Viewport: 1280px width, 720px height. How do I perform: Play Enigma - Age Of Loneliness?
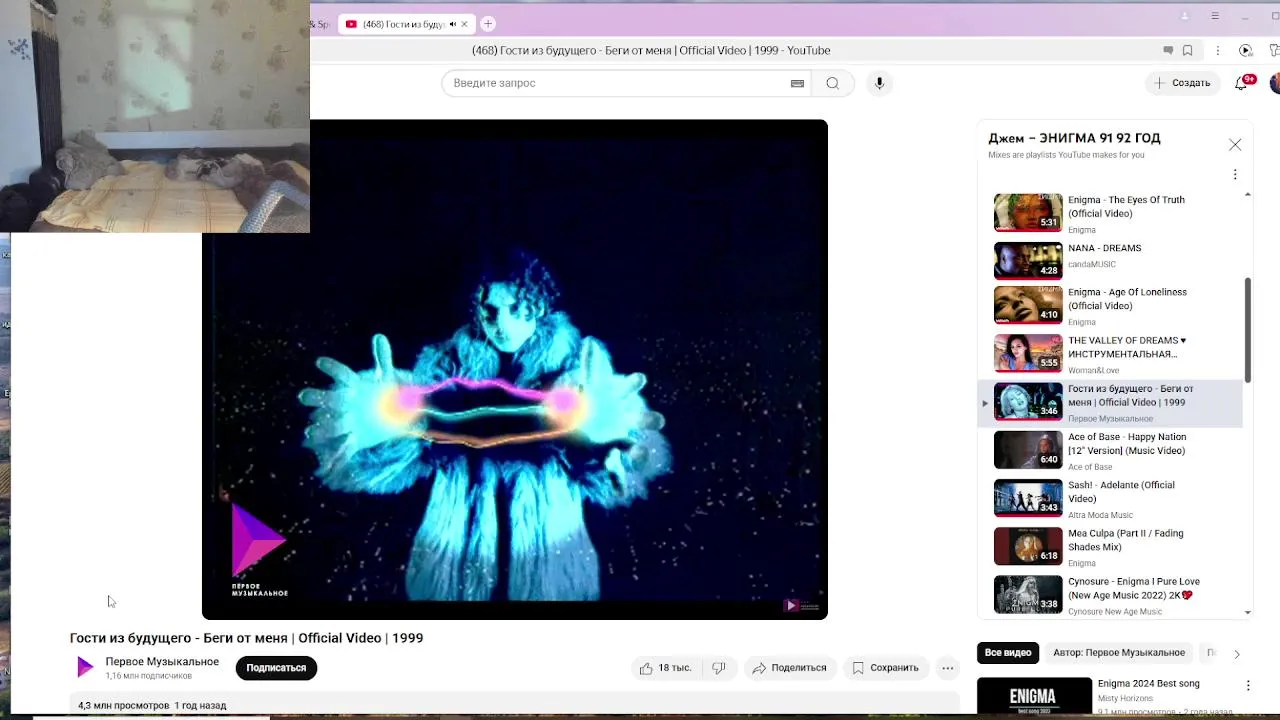click(1110, 306)
